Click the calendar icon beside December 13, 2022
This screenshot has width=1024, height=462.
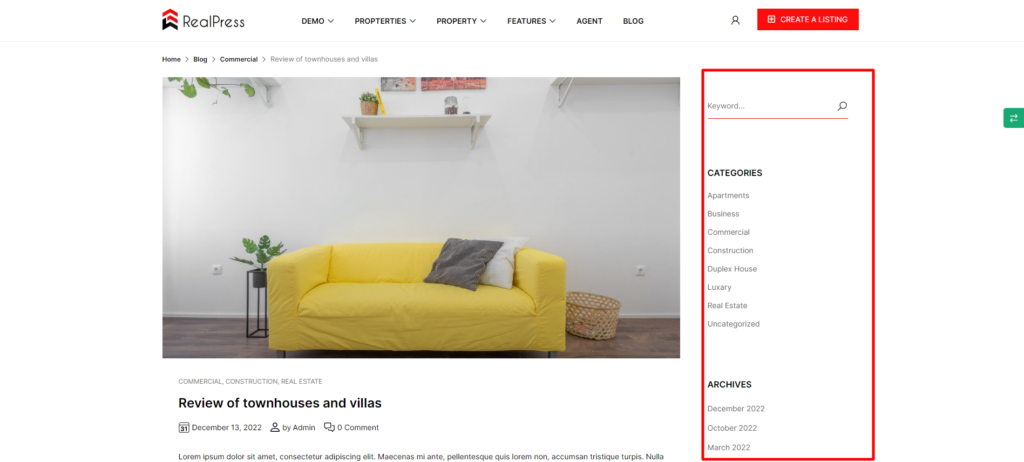[184, 427]
